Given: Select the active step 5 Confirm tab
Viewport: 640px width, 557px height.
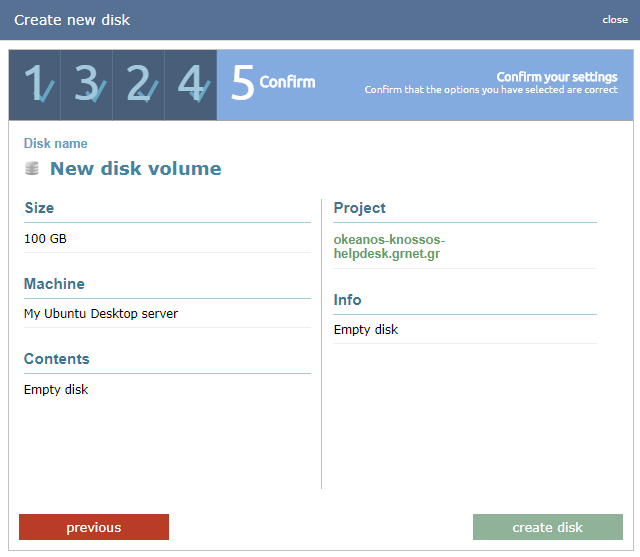Looking at the screenshot, I should [273, 83].
